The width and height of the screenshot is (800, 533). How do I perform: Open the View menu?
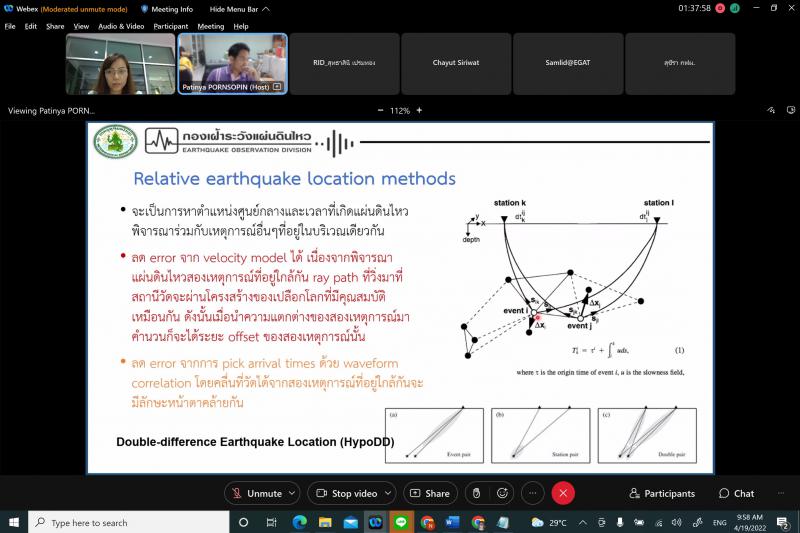click(x=81, y=27)
